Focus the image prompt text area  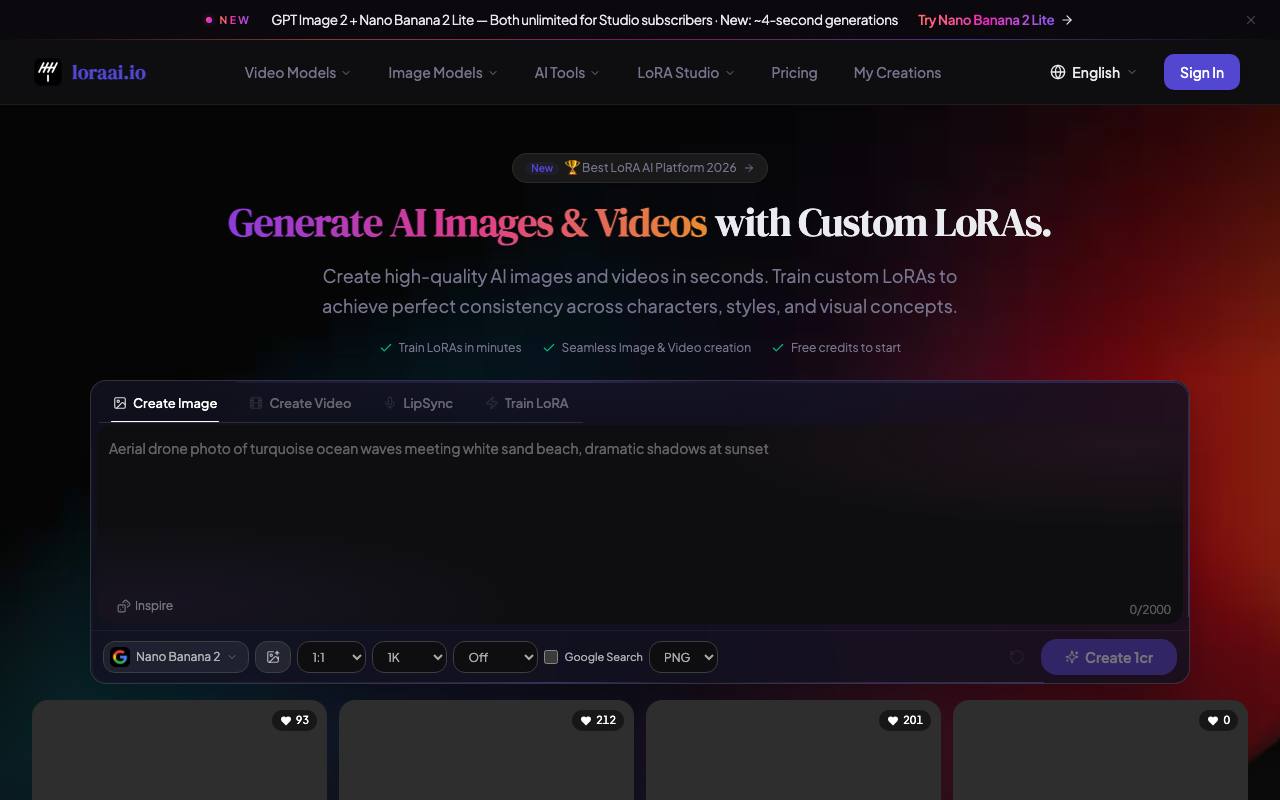click(x=640, y=525)
